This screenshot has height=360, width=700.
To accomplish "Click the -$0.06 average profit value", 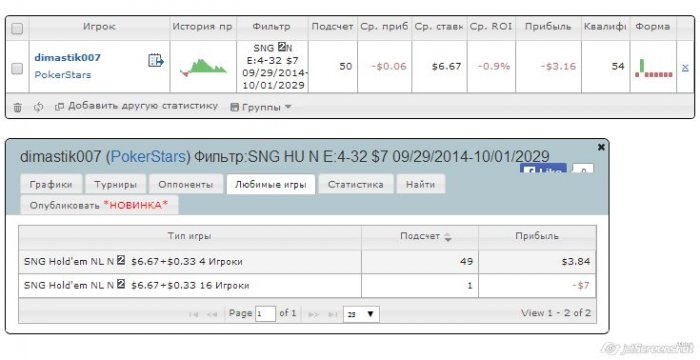I will [x=389, y=67].
